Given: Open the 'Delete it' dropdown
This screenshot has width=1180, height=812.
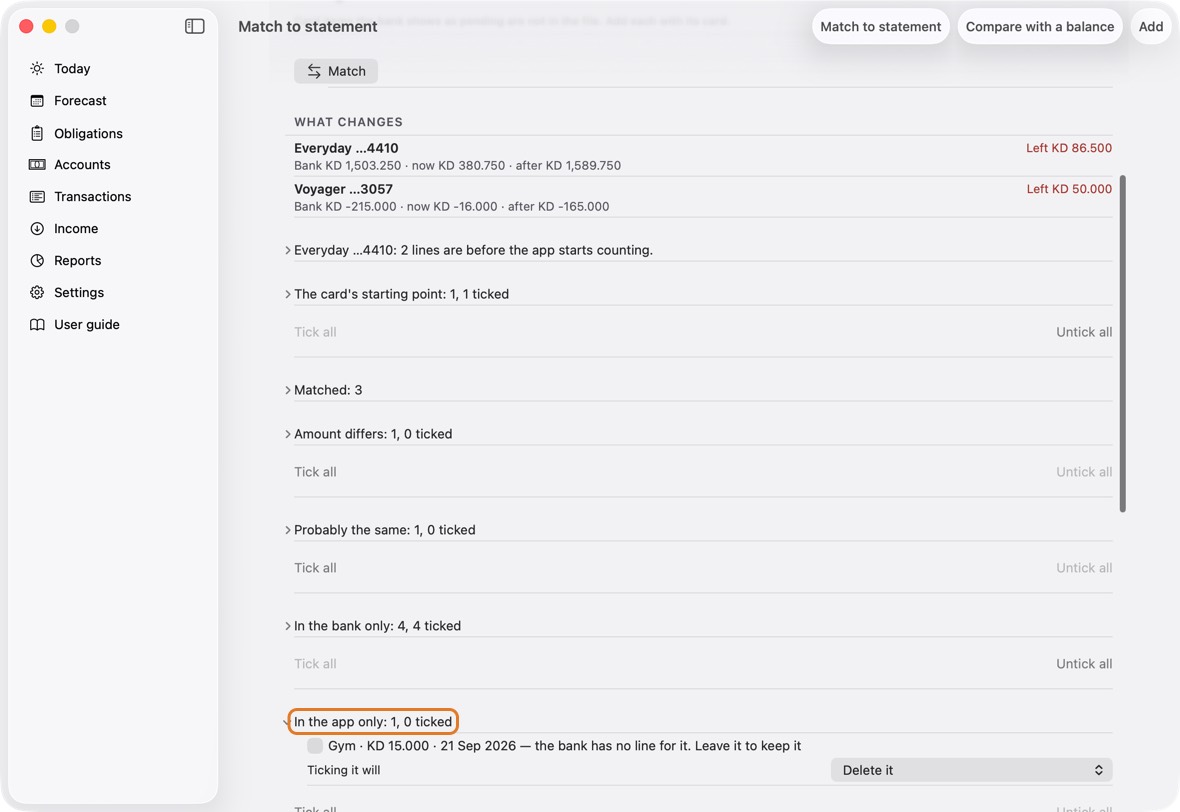Looking at the screenshot, I should (x=972, y=770).
